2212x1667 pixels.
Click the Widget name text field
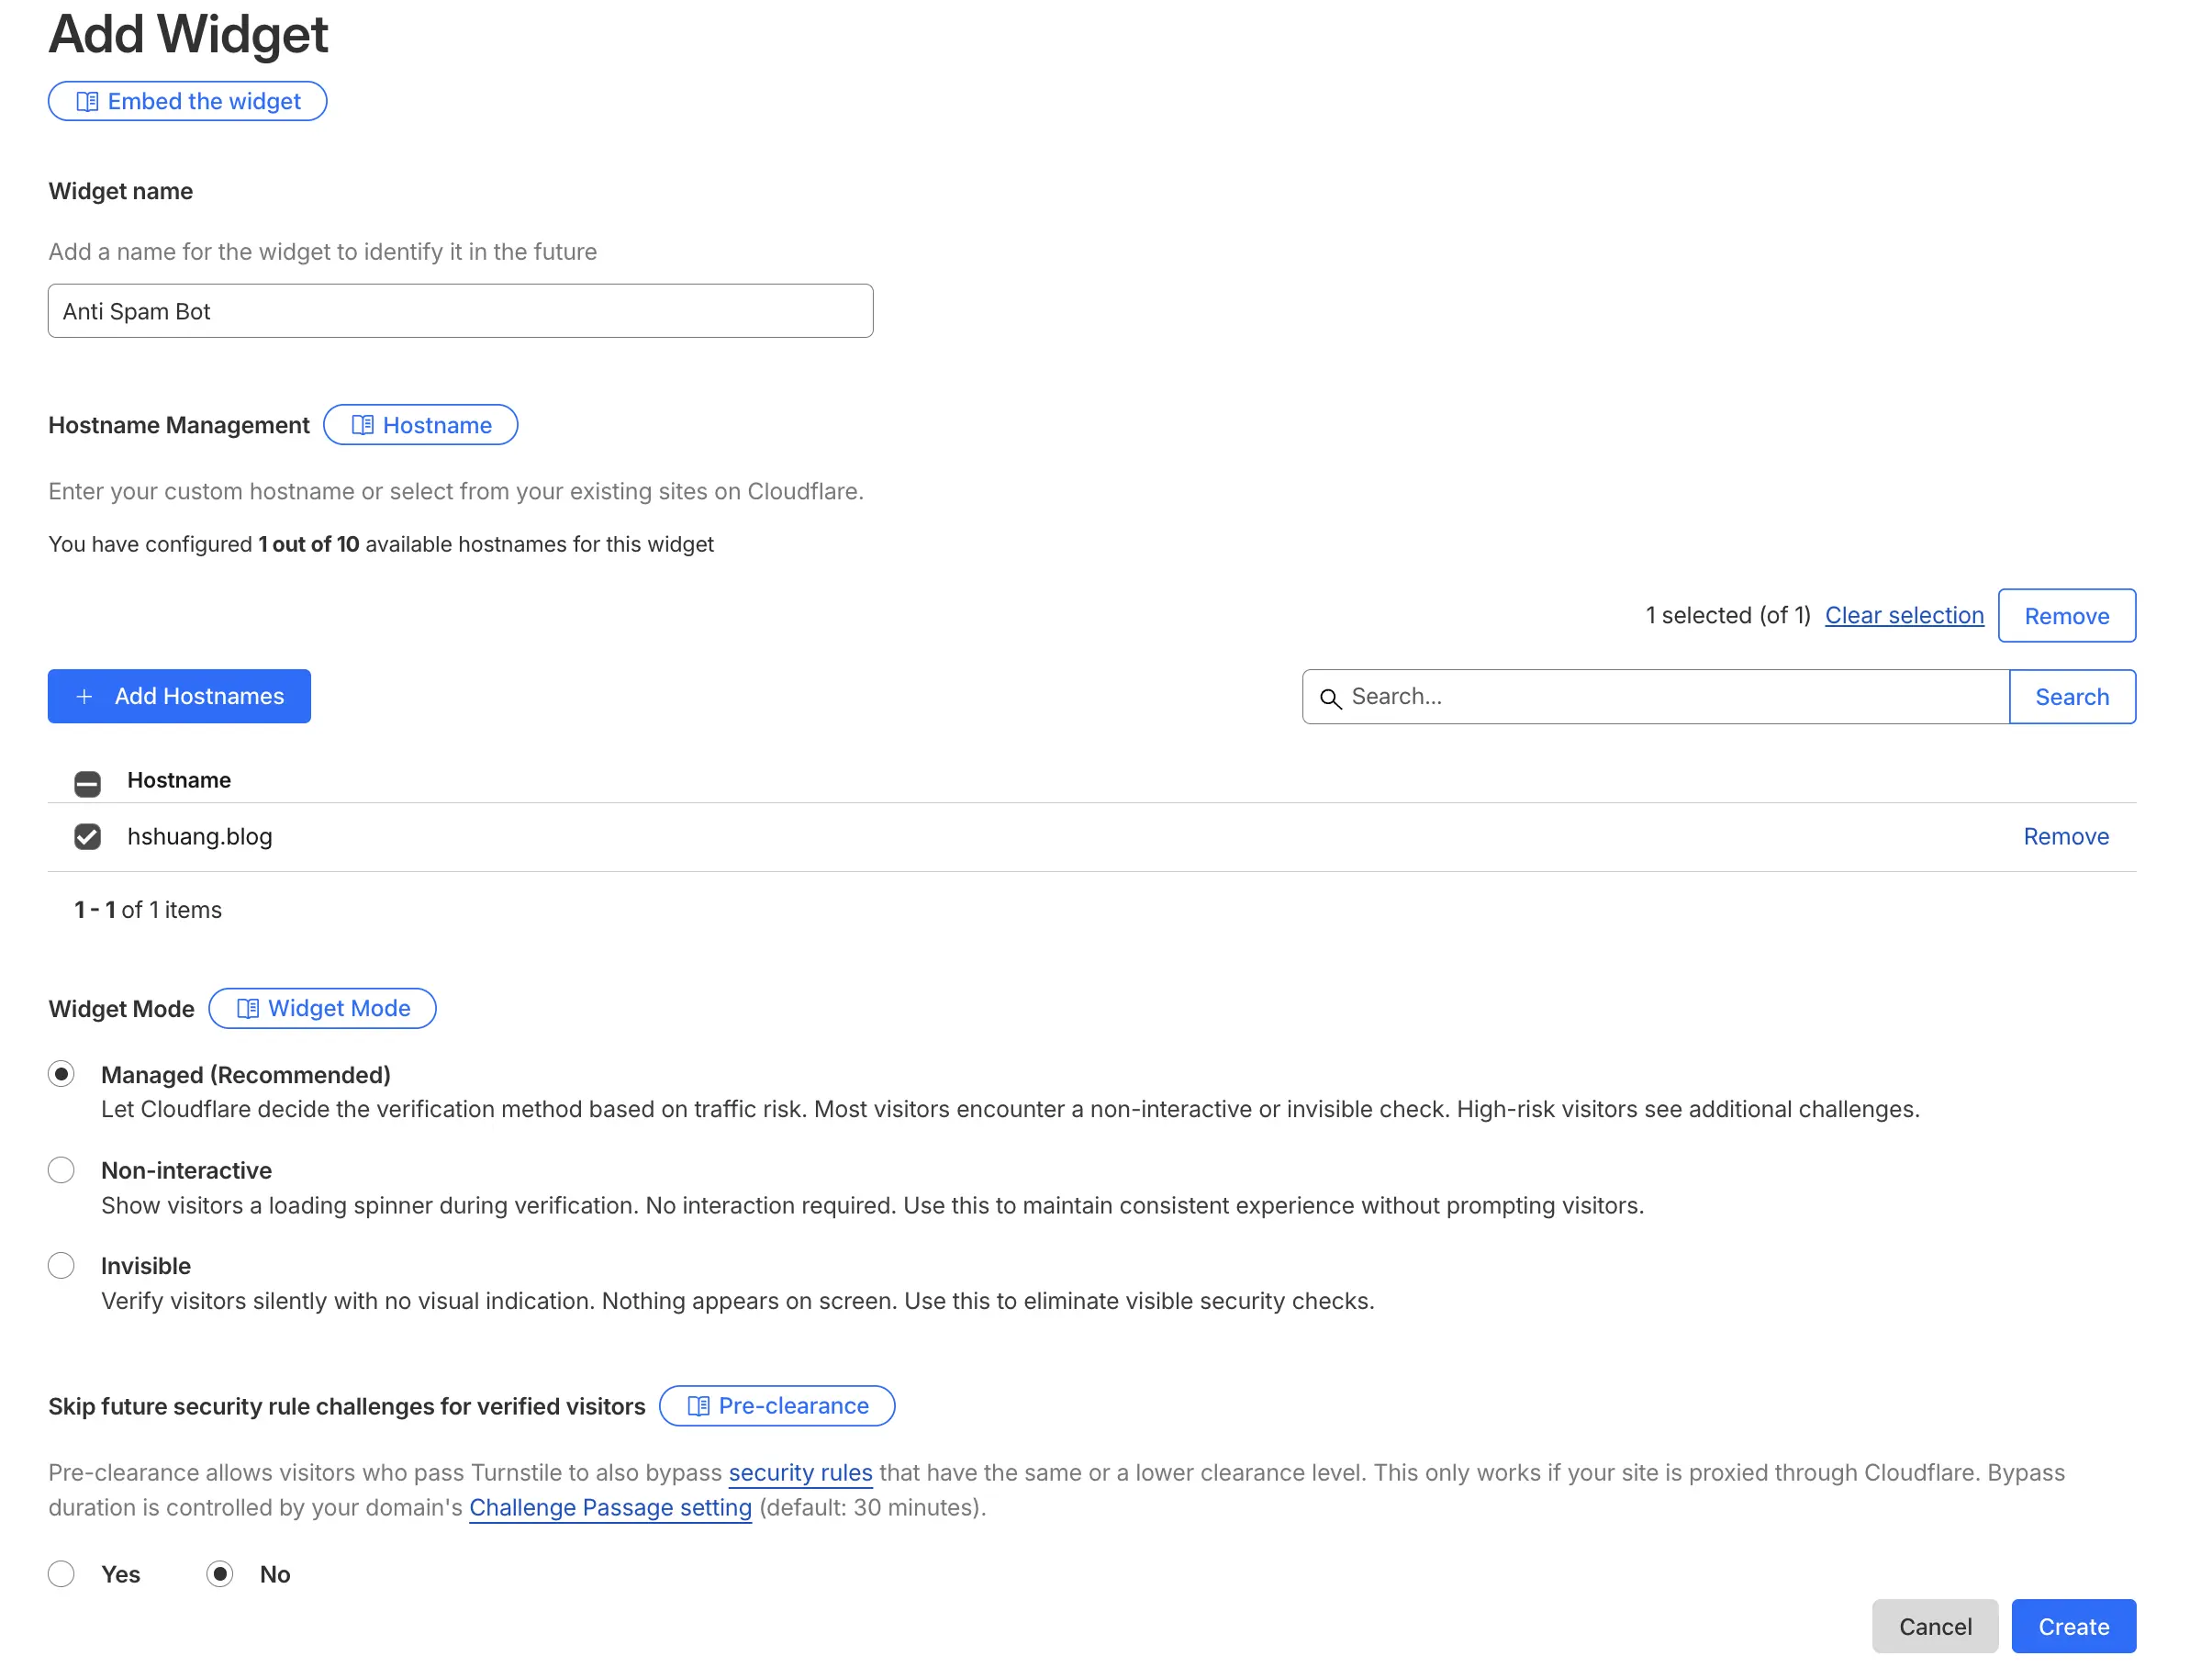click(460, 312)
